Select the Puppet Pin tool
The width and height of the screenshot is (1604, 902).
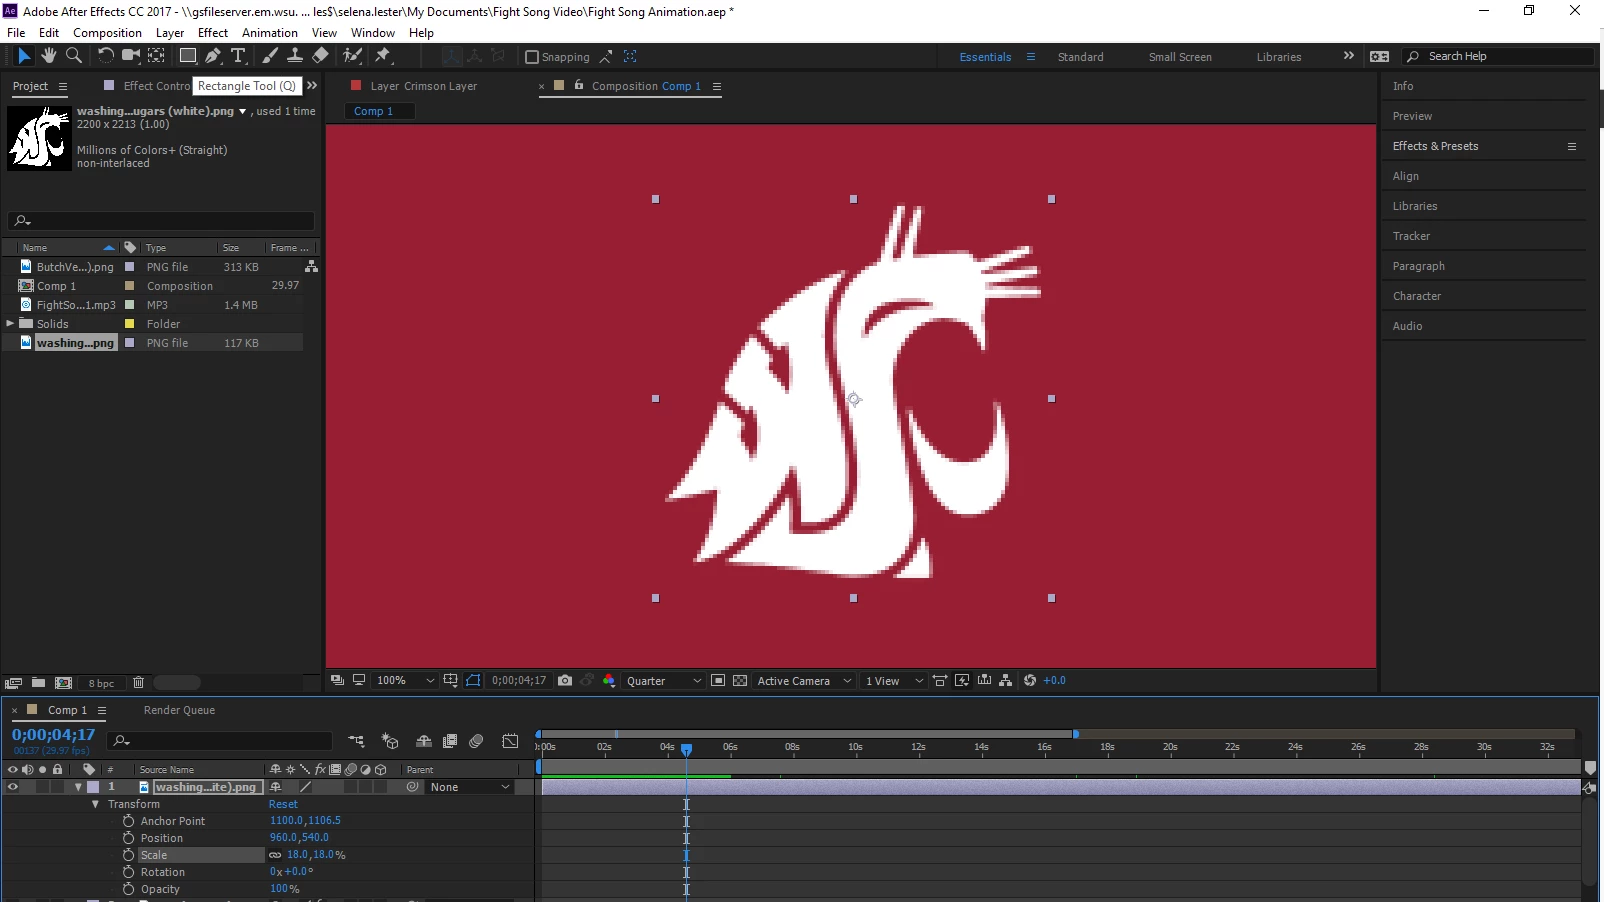383,56
